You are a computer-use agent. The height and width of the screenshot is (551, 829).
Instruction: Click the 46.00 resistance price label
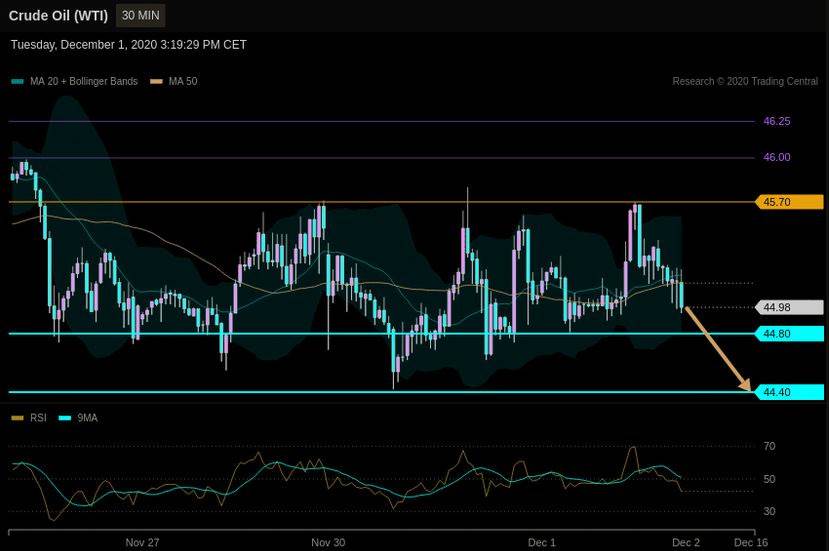(x=777, y=157)
